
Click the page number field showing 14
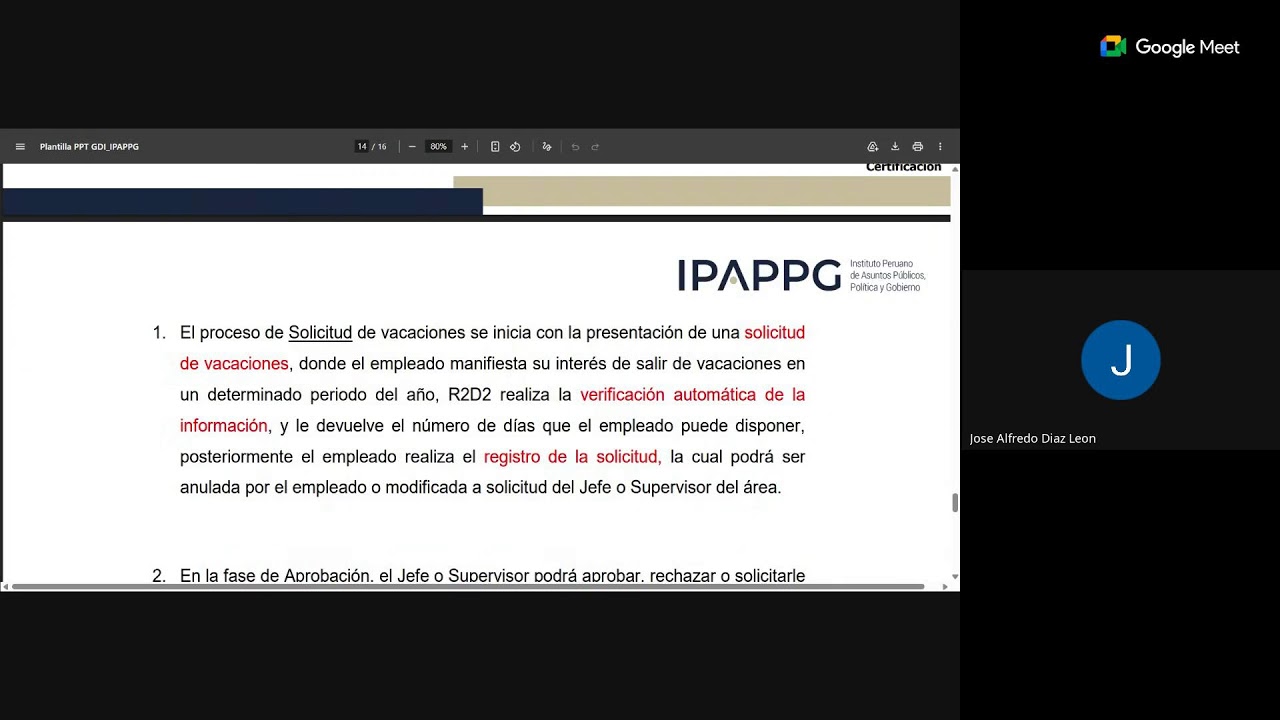(362, 147)
